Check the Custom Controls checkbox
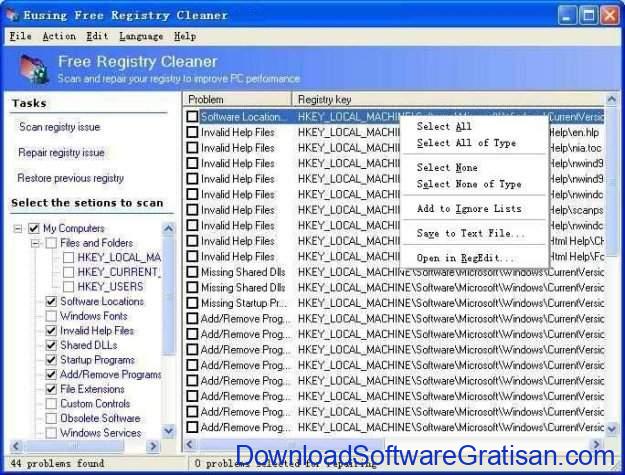The height and width of the screenshot is (475, 625). [51, 404]
